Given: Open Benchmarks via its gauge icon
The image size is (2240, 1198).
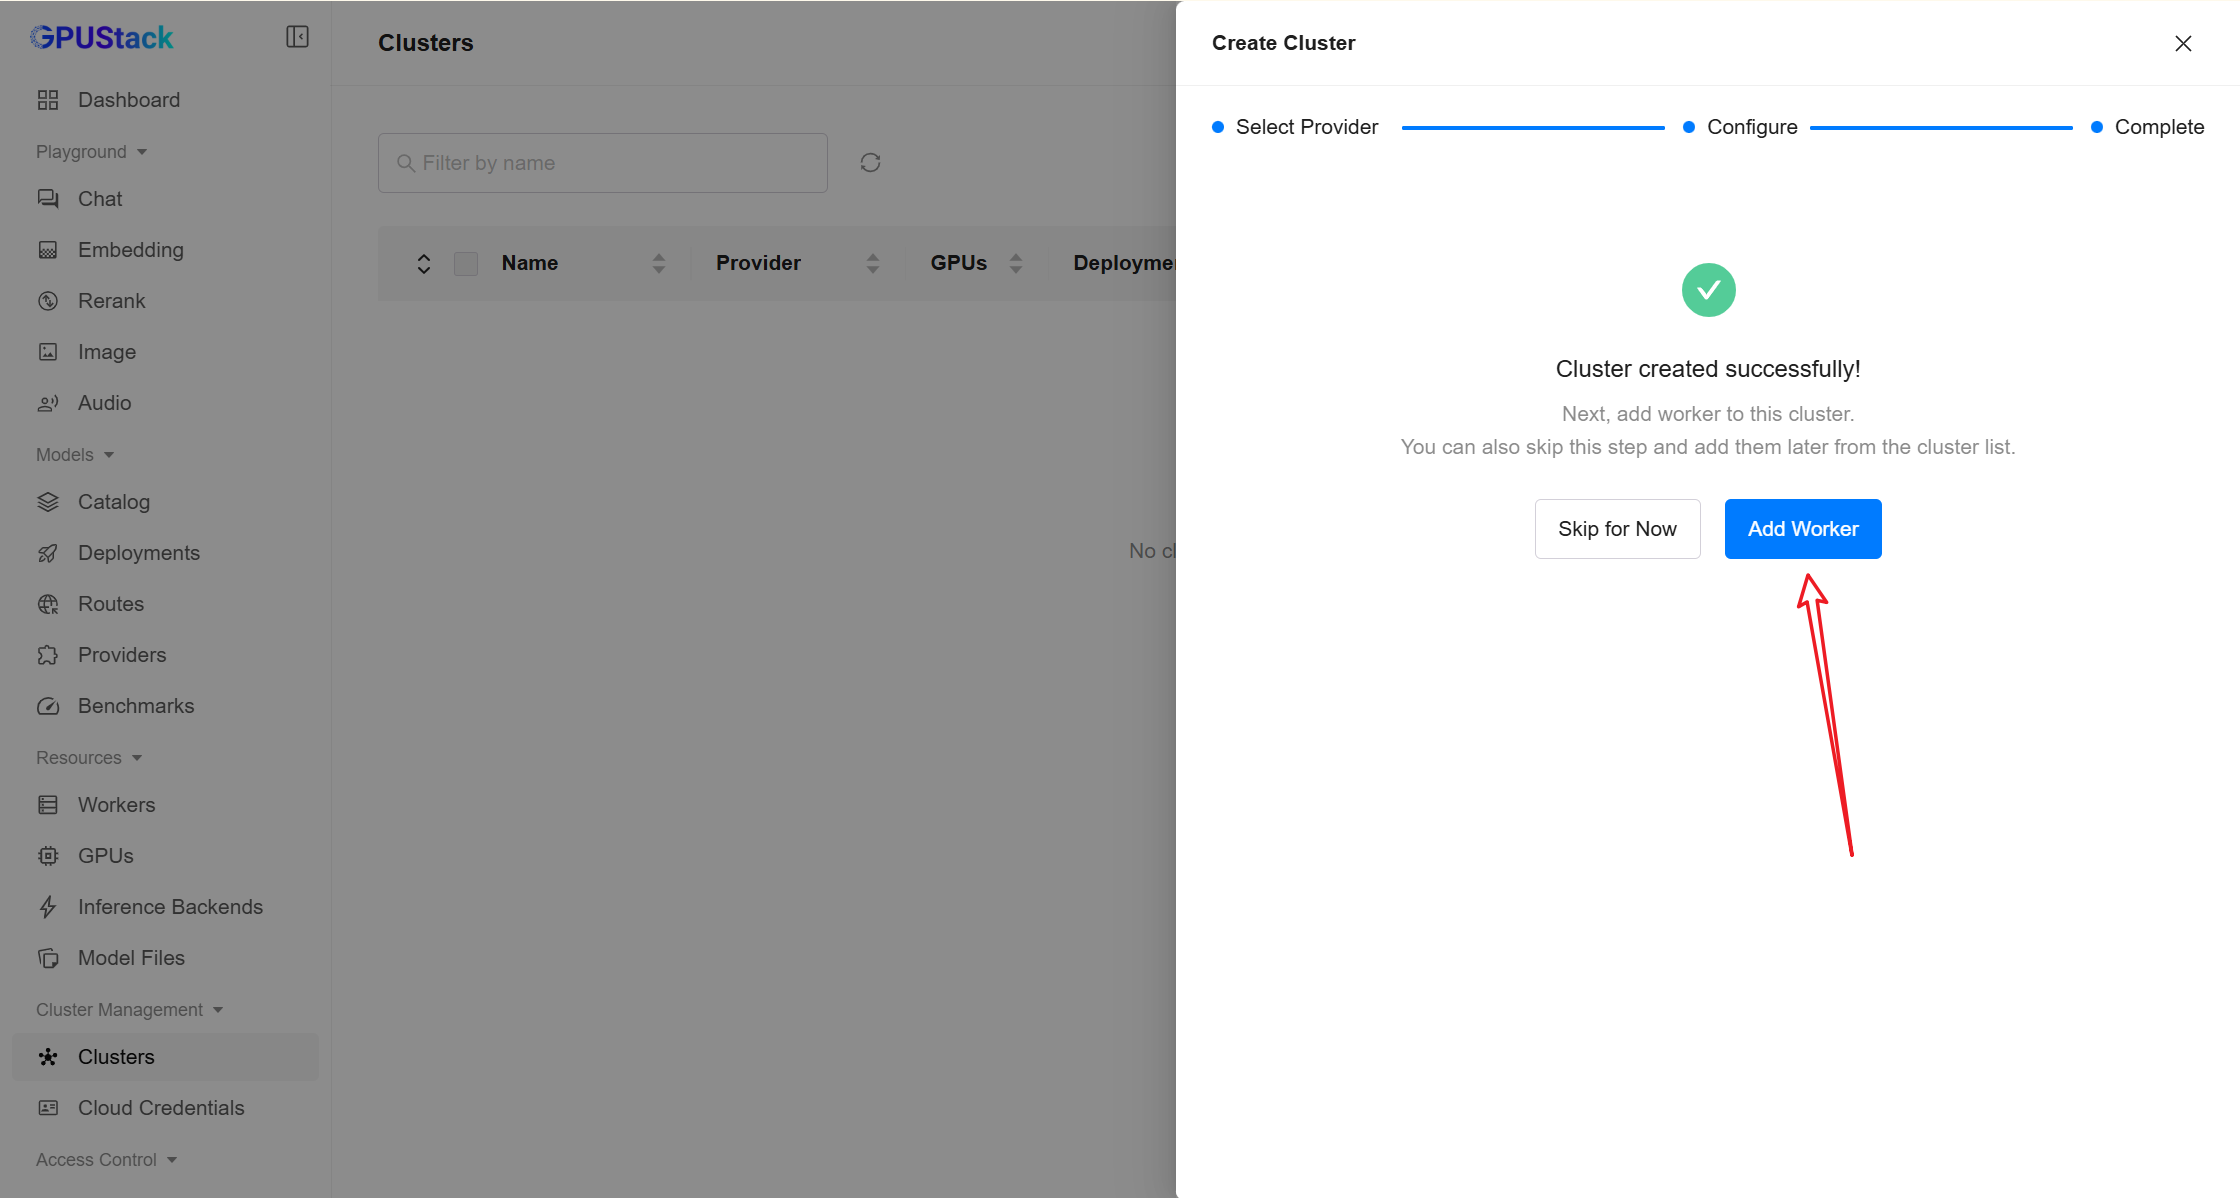Looking at the screenshot, I should pyautogui.click(x=48, y=706).
